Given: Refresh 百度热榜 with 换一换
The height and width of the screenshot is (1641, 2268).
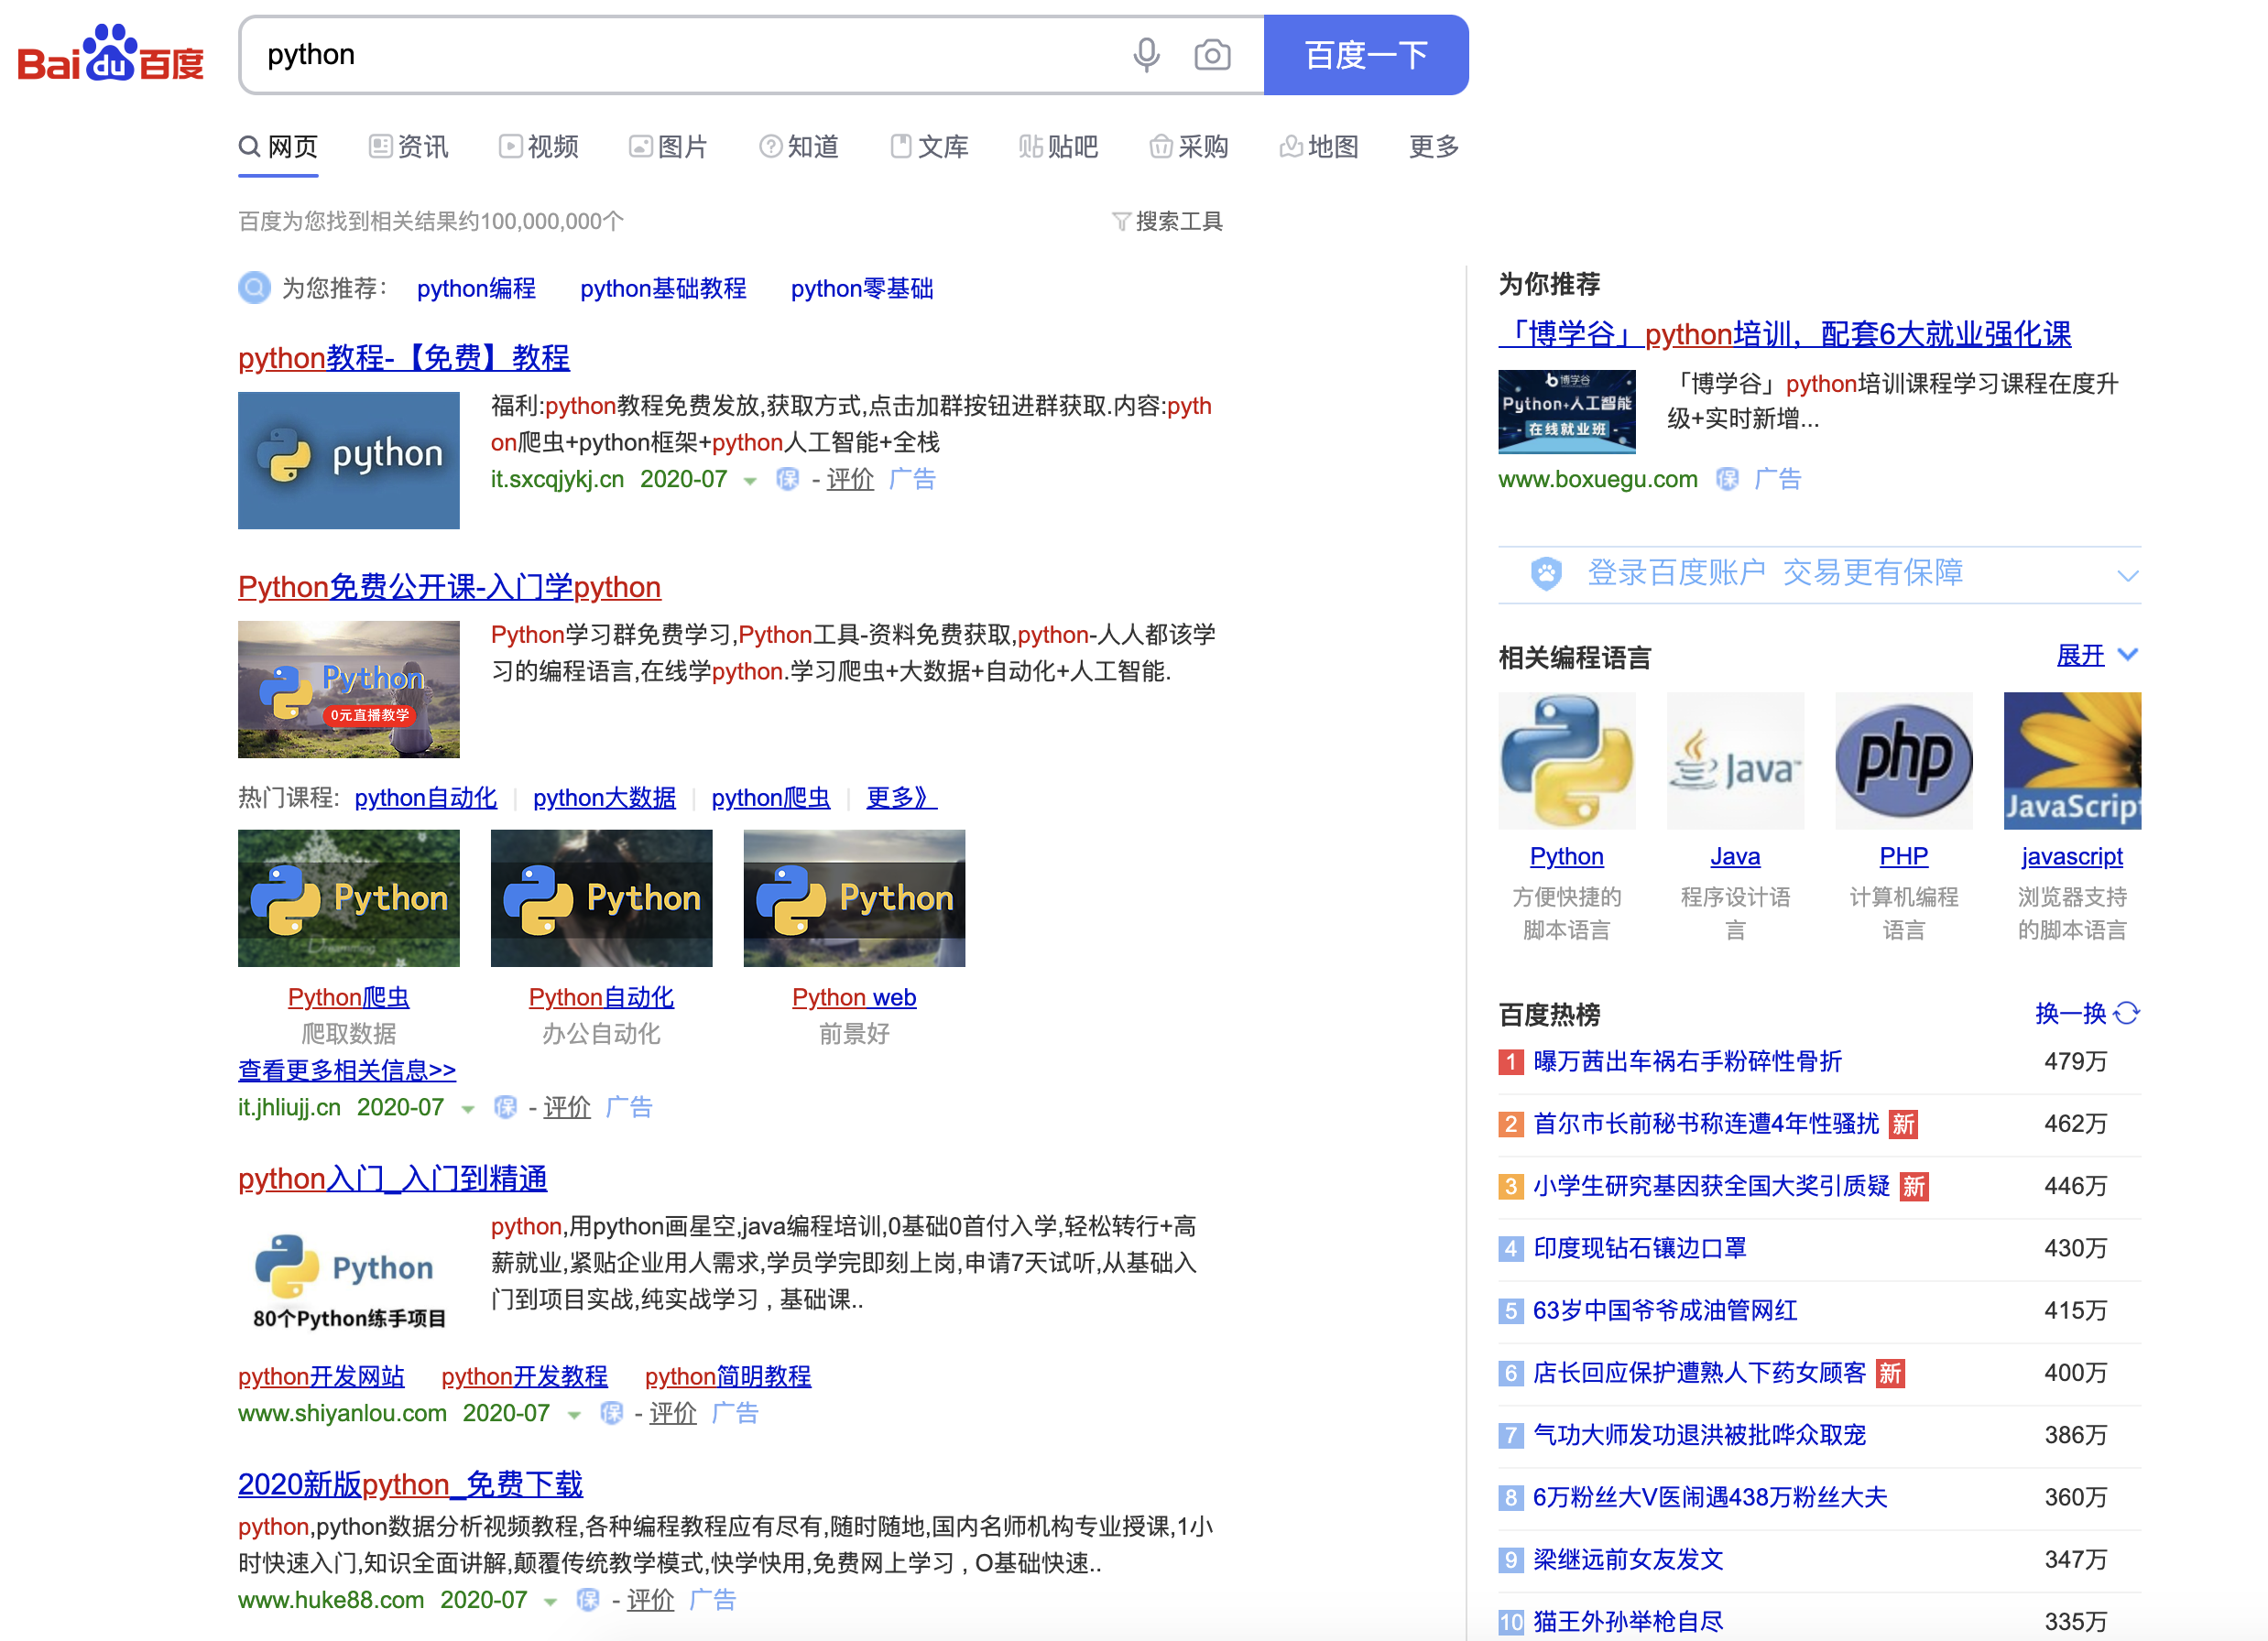Looking at the screenshot, I should [x=2087, y=1013].
